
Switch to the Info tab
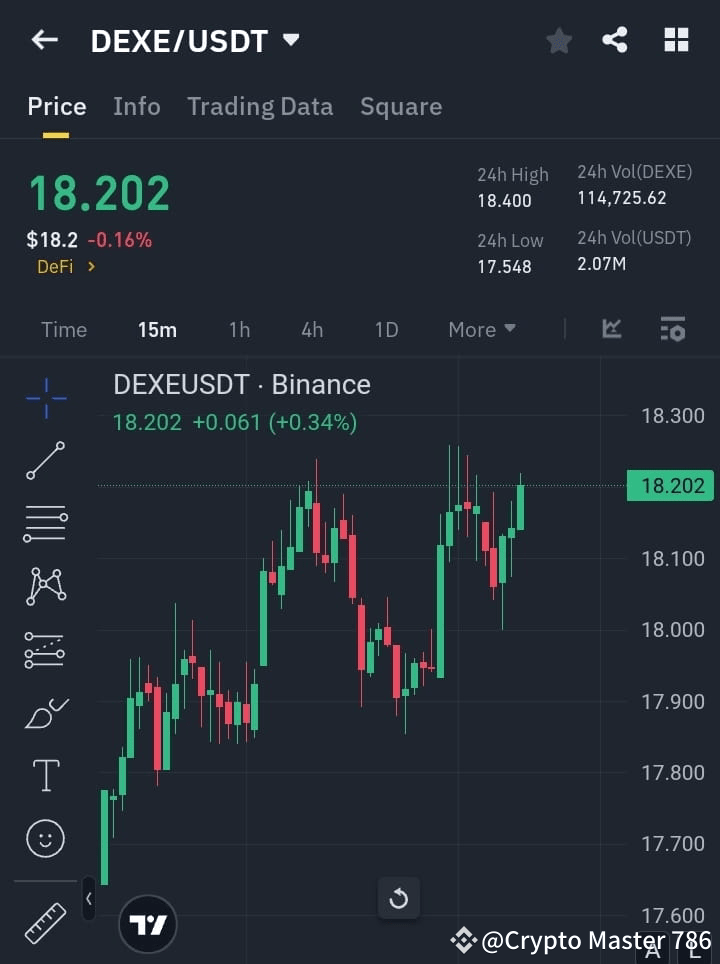tap(136, 106)
